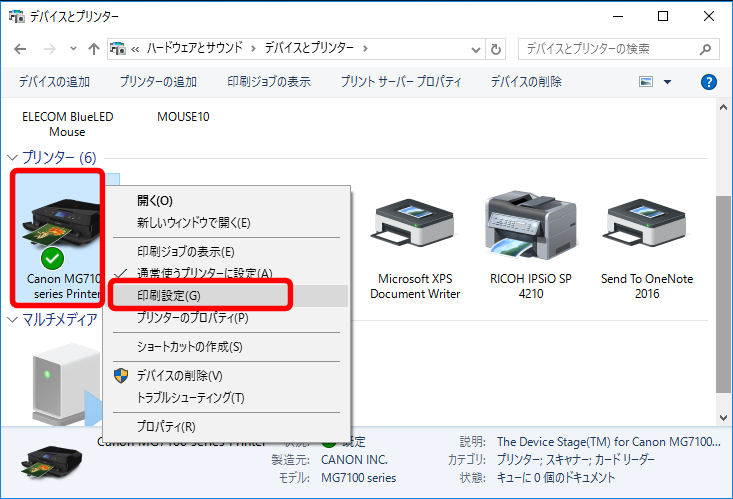
Task: Expand breadcrumb arrow after デバイスとプリンター
Action: point(365,49)
